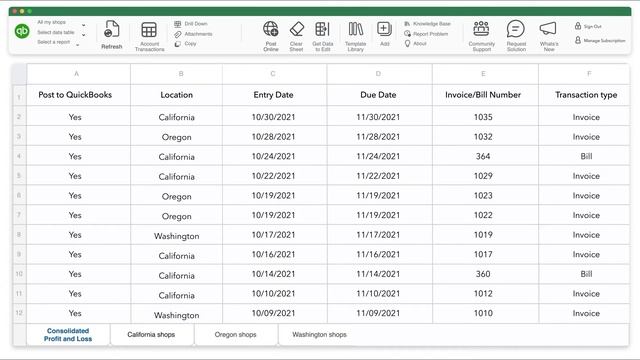This screenshot has height=360, width=640.
Task: Click invoice number 1012 cell
Action: point(485,293)
